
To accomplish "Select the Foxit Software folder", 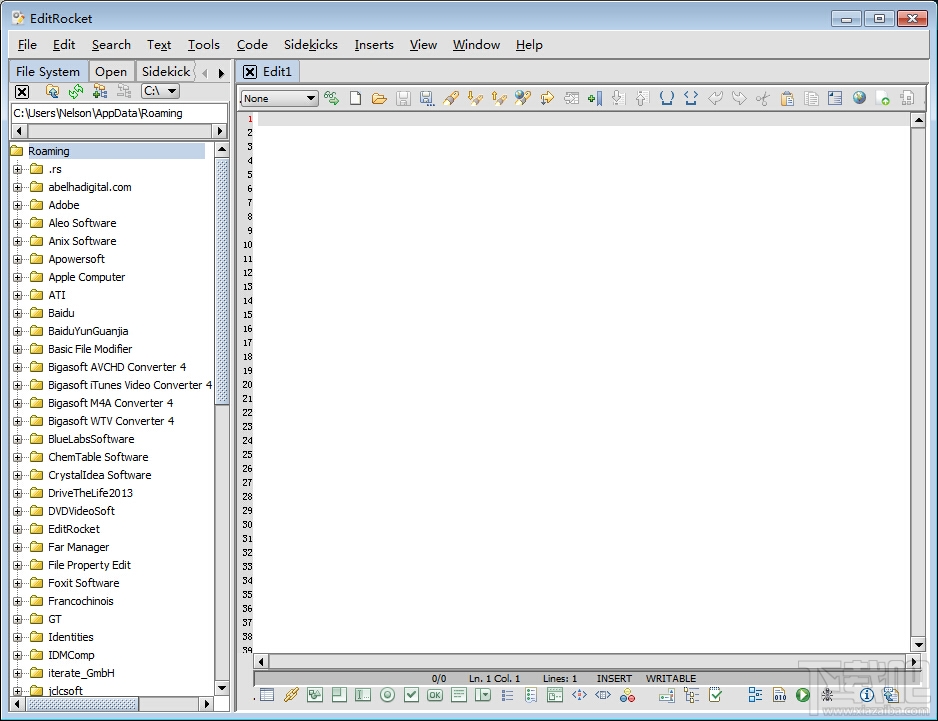I will click(83, 583).
